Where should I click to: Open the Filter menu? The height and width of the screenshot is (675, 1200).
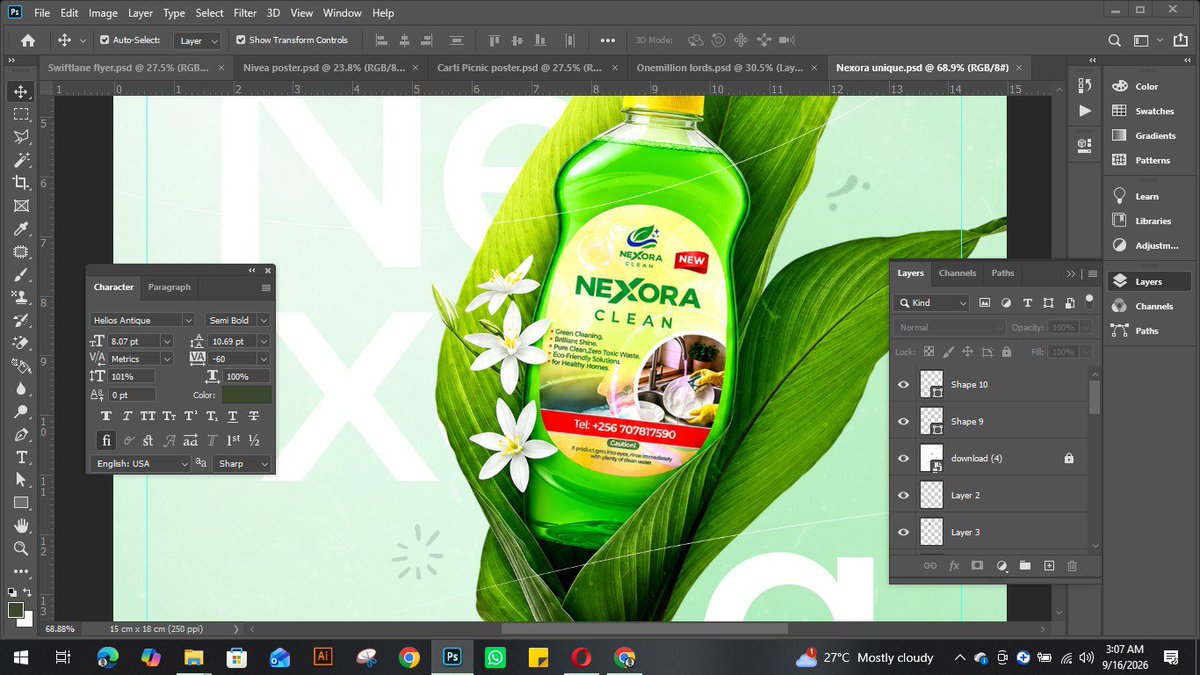245,14
